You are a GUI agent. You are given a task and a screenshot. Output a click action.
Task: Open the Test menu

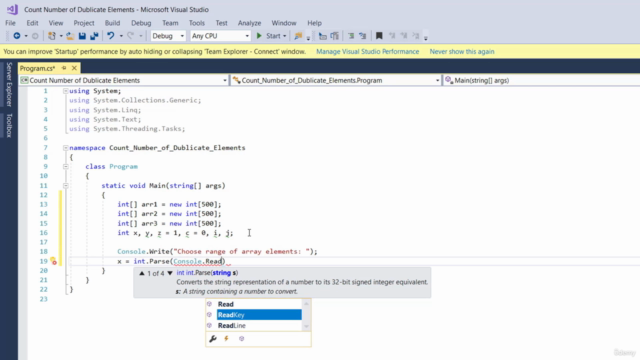[x=222, y=23]
